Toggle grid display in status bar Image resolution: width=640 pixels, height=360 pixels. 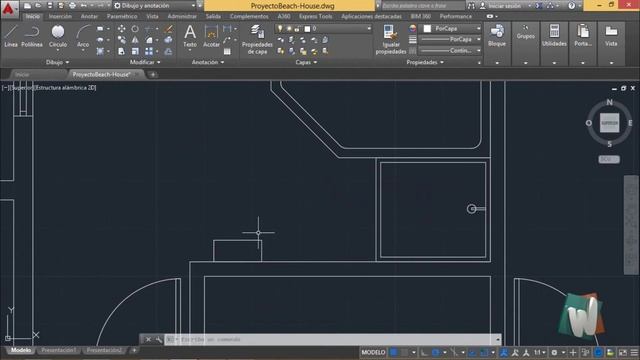[x=393, y=352]
